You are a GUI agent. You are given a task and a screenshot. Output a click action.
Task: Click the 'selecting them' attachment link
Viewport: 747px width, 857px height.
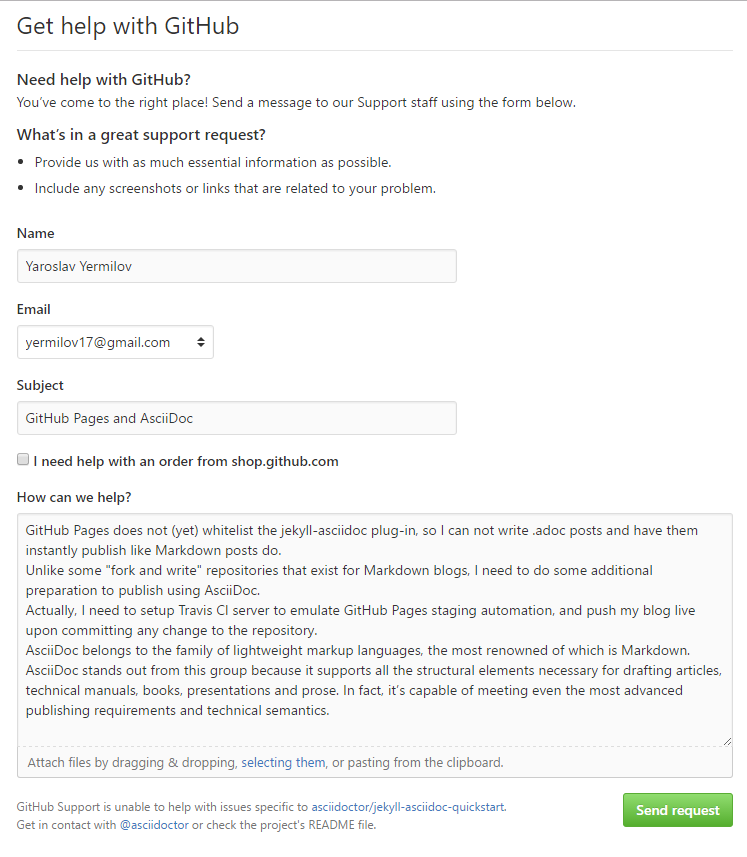(283, 762)
